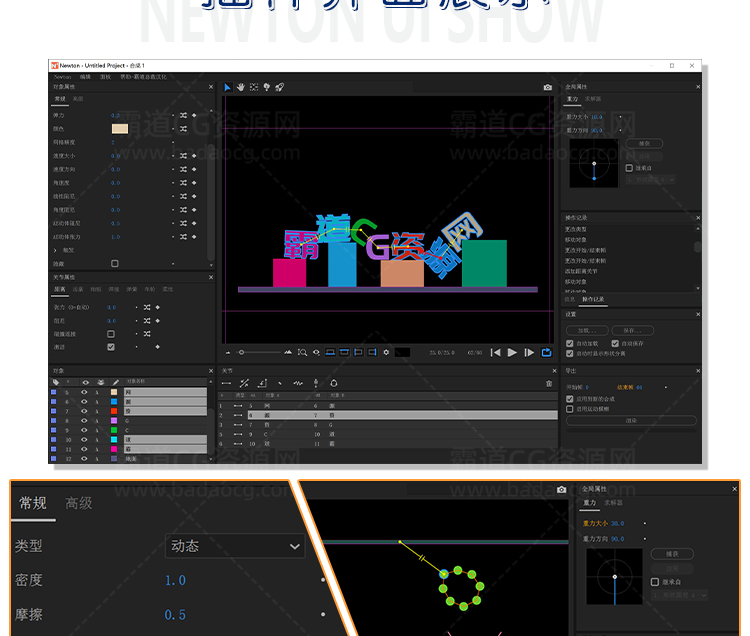Click the 捕获 button in the main gravity panel
Image resolution: width=750 pixels, height=636 pixels.
(644, 143)
